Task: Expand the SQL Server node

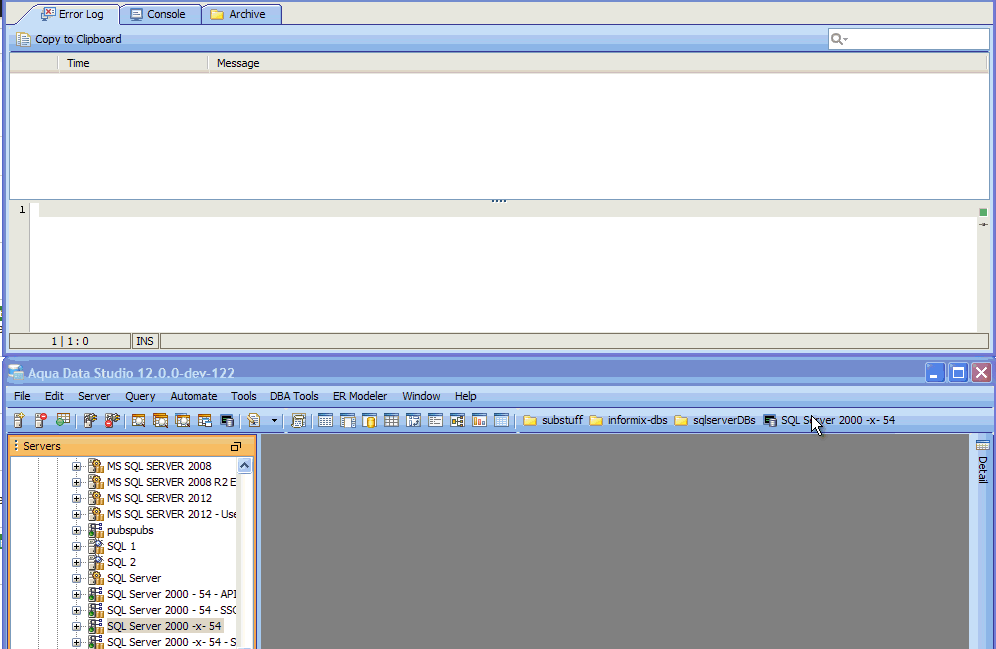Action: pos(76,579)
